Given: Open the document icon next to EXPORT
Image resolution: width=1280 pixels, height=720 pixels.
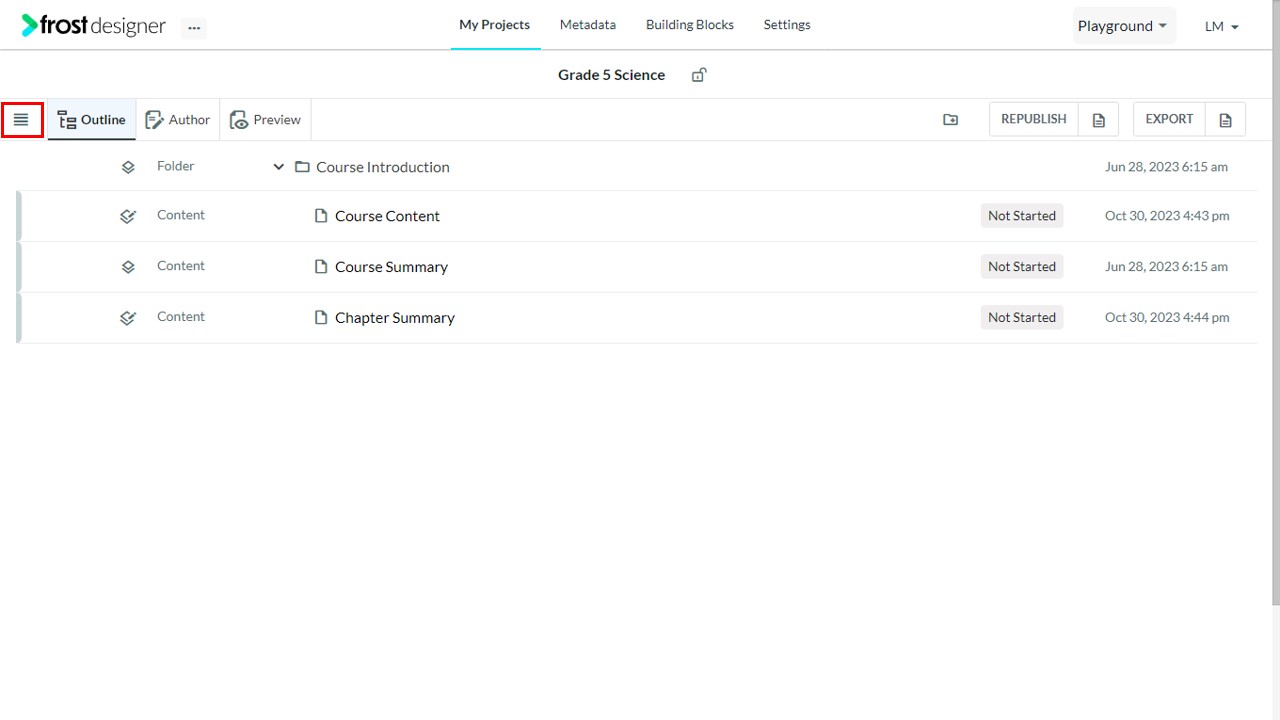Looking at the screenshot, I should [1226, 120].
